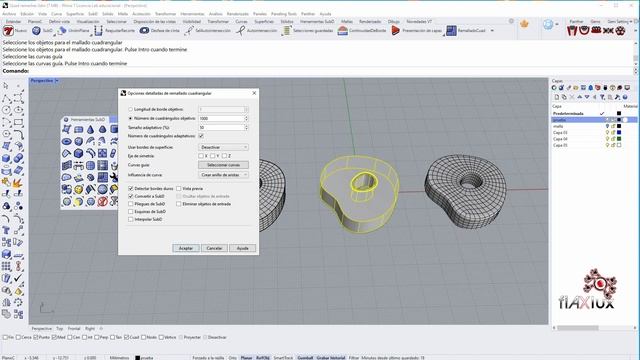Click the Cancelar button
Viewport: 640px width, 360px height.
[214, 248]
